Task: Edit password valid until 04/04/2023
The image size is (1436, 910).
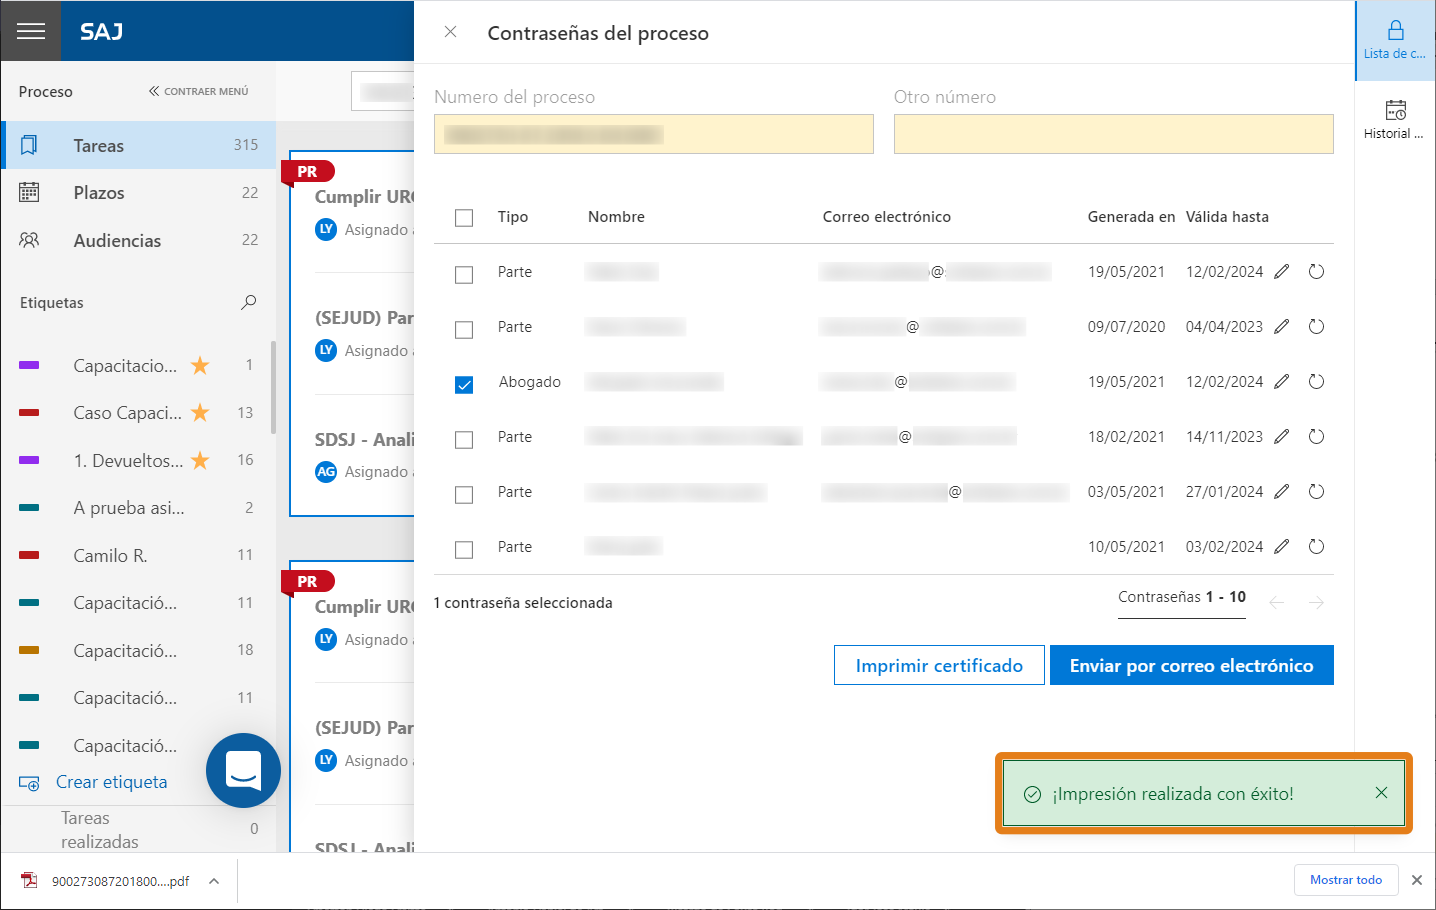Action: tap(1282, 327)
